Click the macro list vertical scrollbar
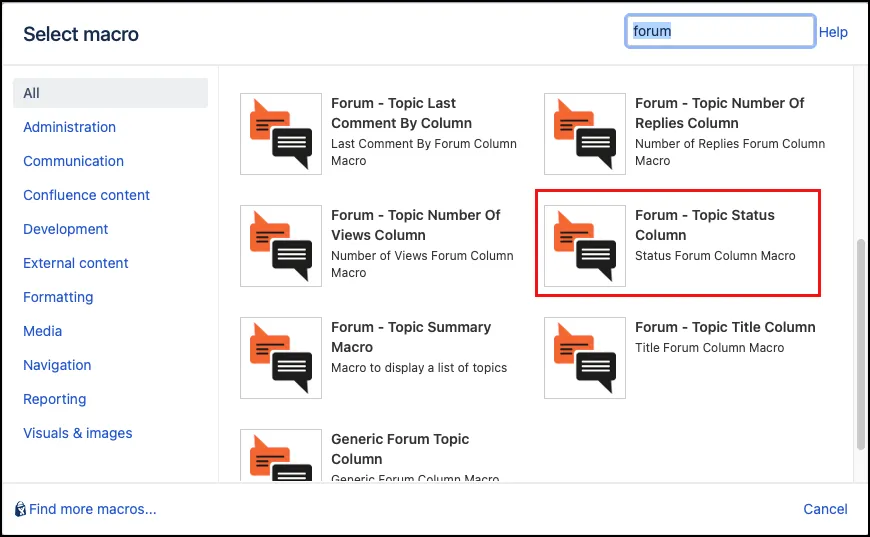This screenshot has height=537, width=870. pos(861,344)
